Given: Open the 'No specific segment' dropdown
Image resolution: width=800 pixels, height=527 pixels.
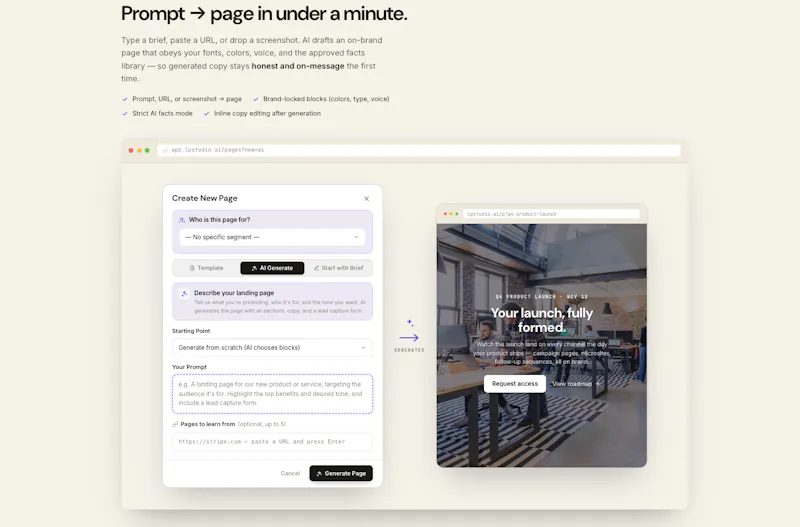Looking at the screenshot, I should pos(272,237).
